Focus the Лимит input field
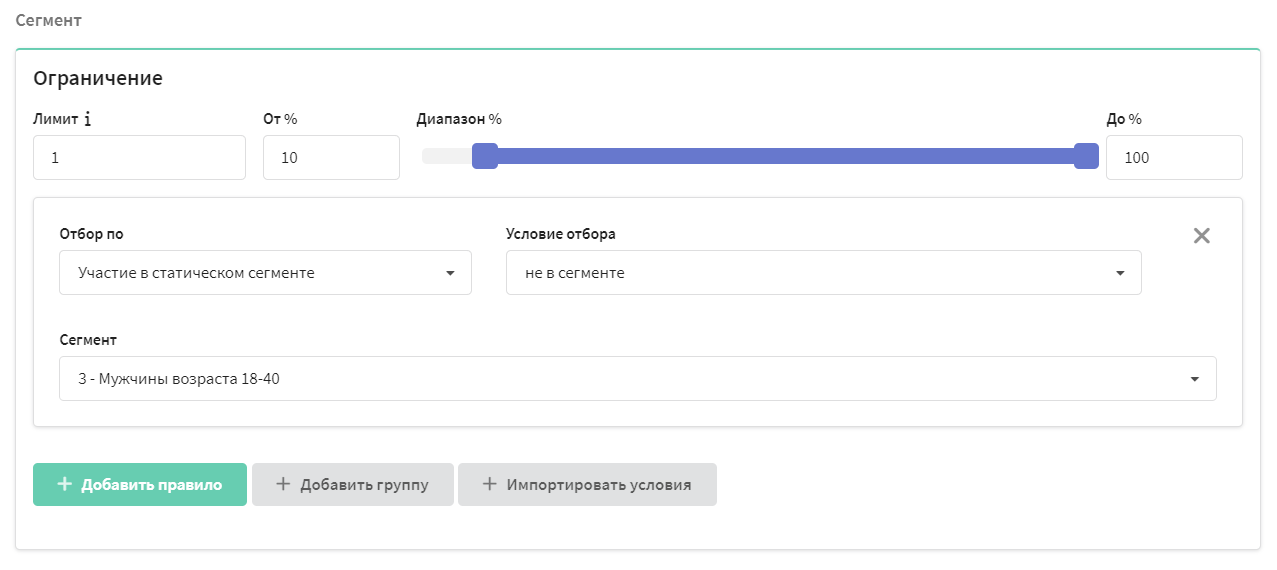This screenshot has width=1277, height=570. coord(139,158)
